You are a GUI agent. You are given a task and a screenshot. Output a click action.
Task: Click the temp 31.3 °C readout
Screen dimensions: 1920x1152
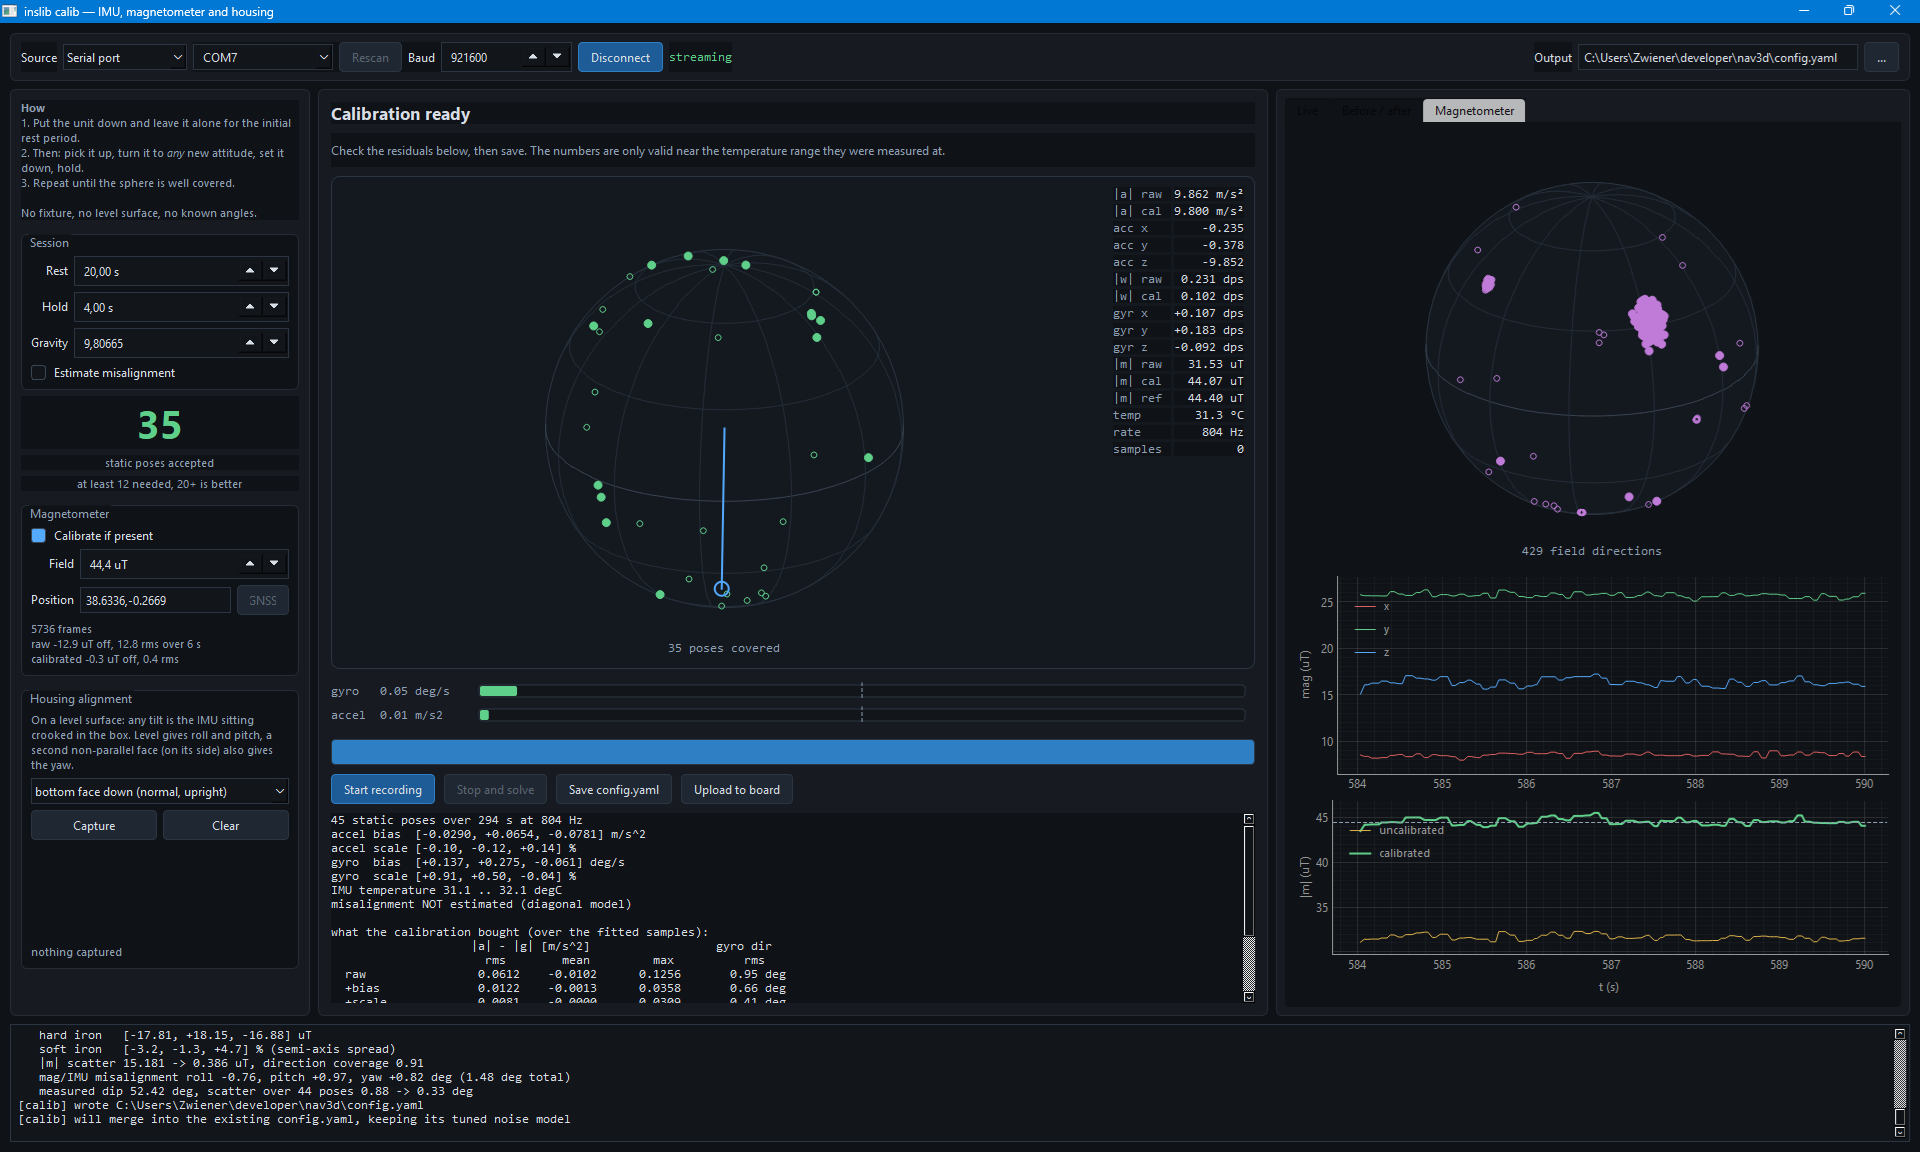coord(1178,415)
